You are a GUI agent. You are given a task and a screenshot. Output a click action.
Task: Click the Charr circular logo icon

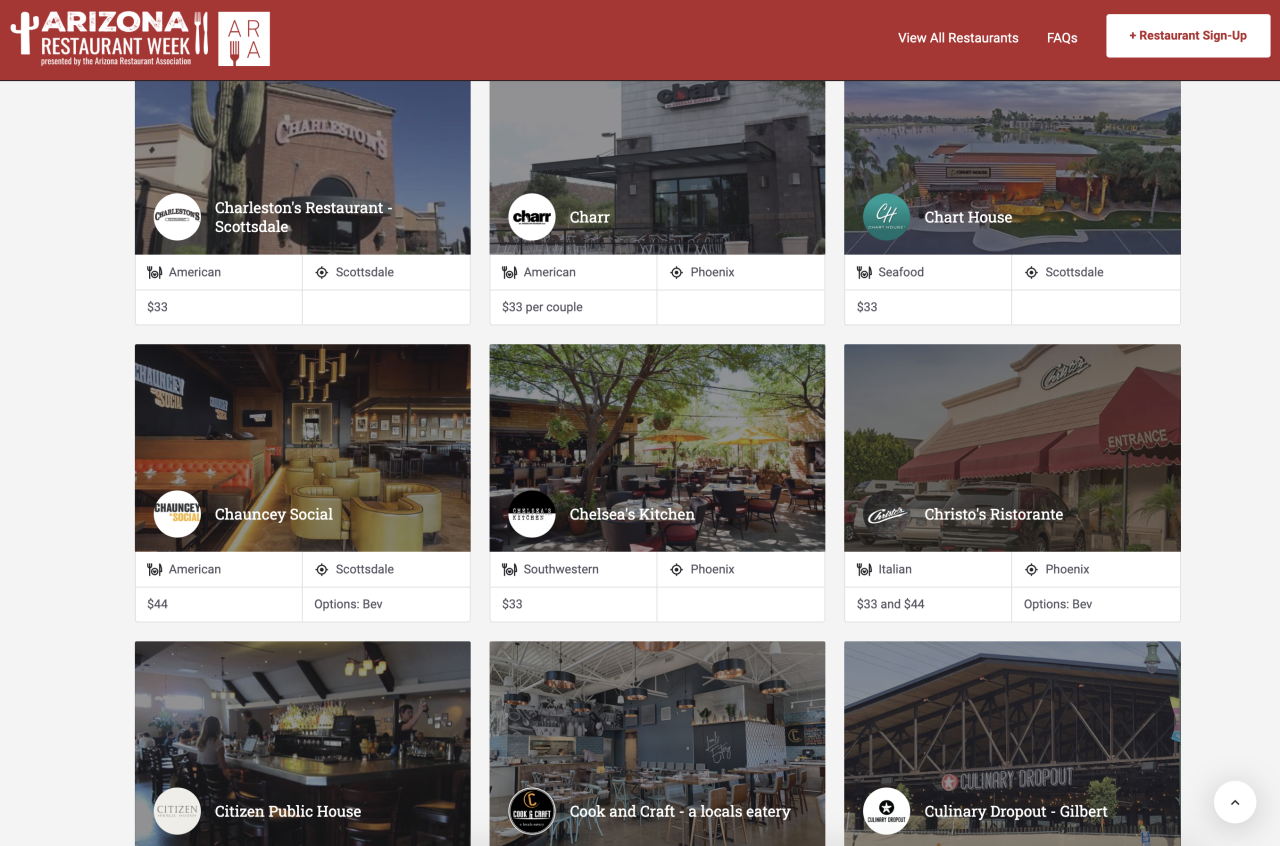tap(532, 217)
